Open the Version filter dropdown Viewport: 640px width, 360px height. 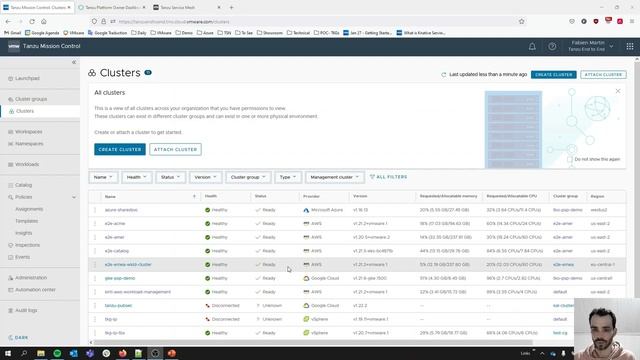point(205,177)
